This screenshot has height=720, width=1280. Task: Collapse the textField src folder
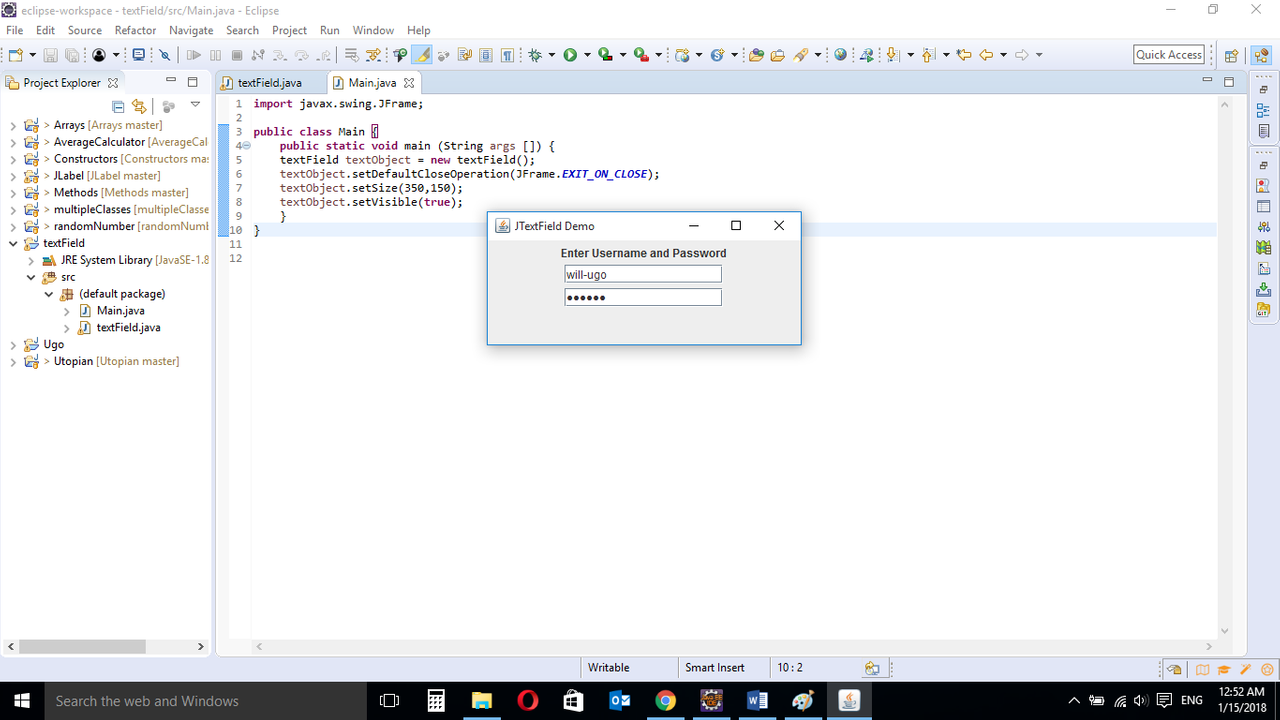31,277
